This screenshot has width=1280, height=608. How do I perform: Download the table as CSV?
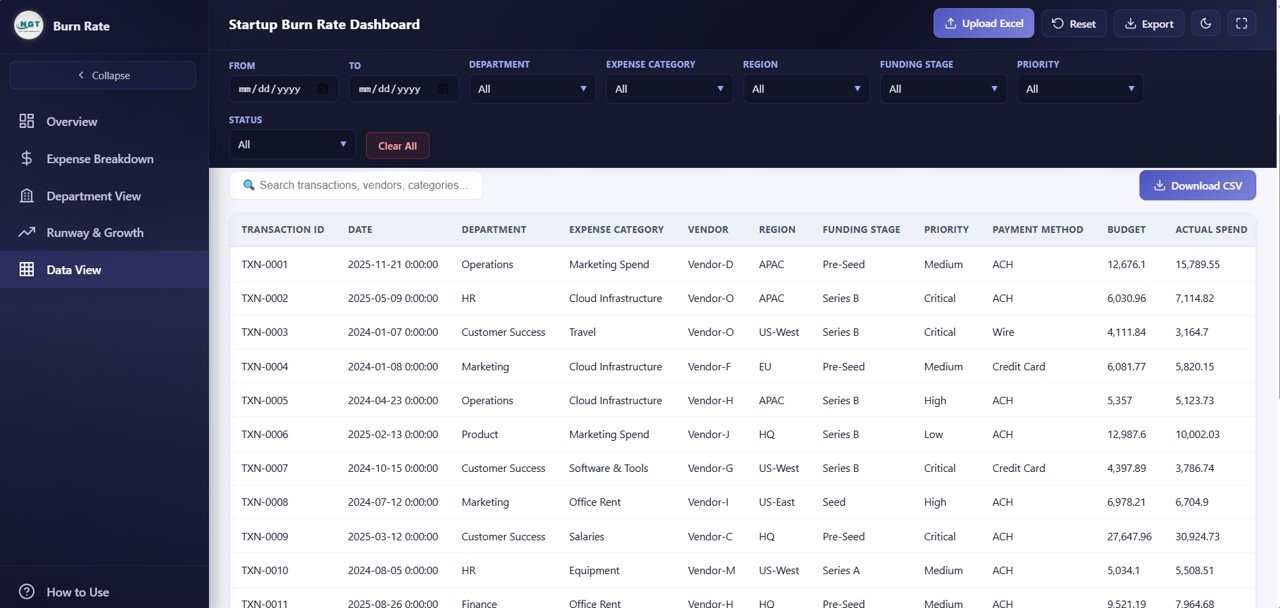click(x=1197, y=185)
